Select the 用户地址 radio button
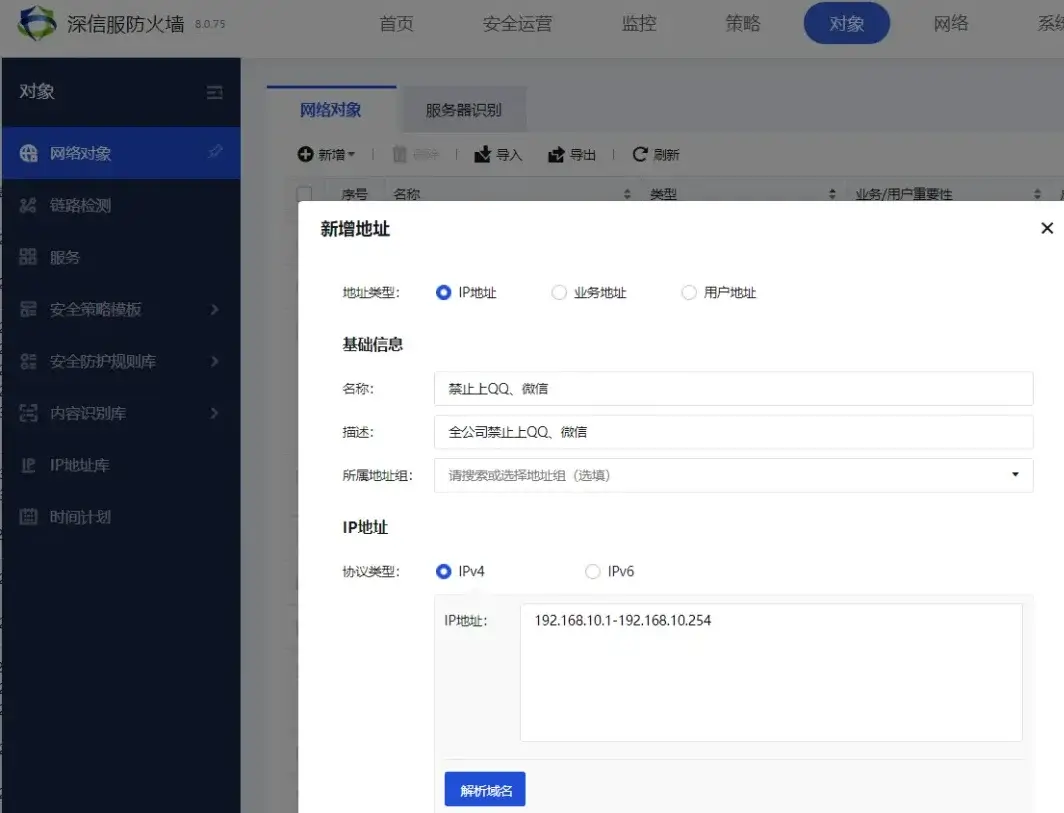The image size is (1064, 813). (x=689, y=292)
